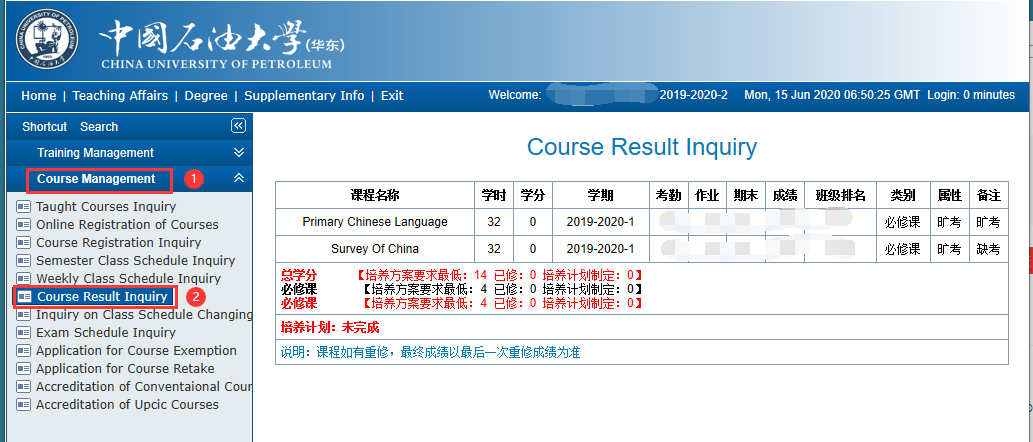
Task: Click icon next to Exam Schedule Inquiry
Action: [x=24, y=333]
